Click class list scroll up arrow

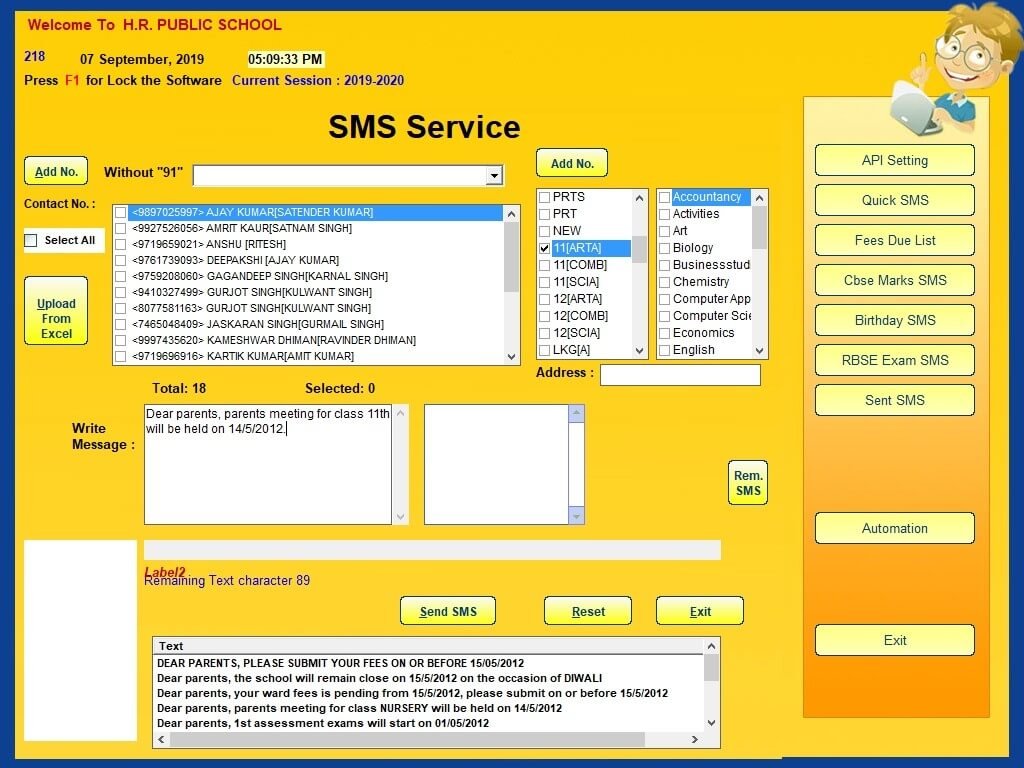[639, 197]
